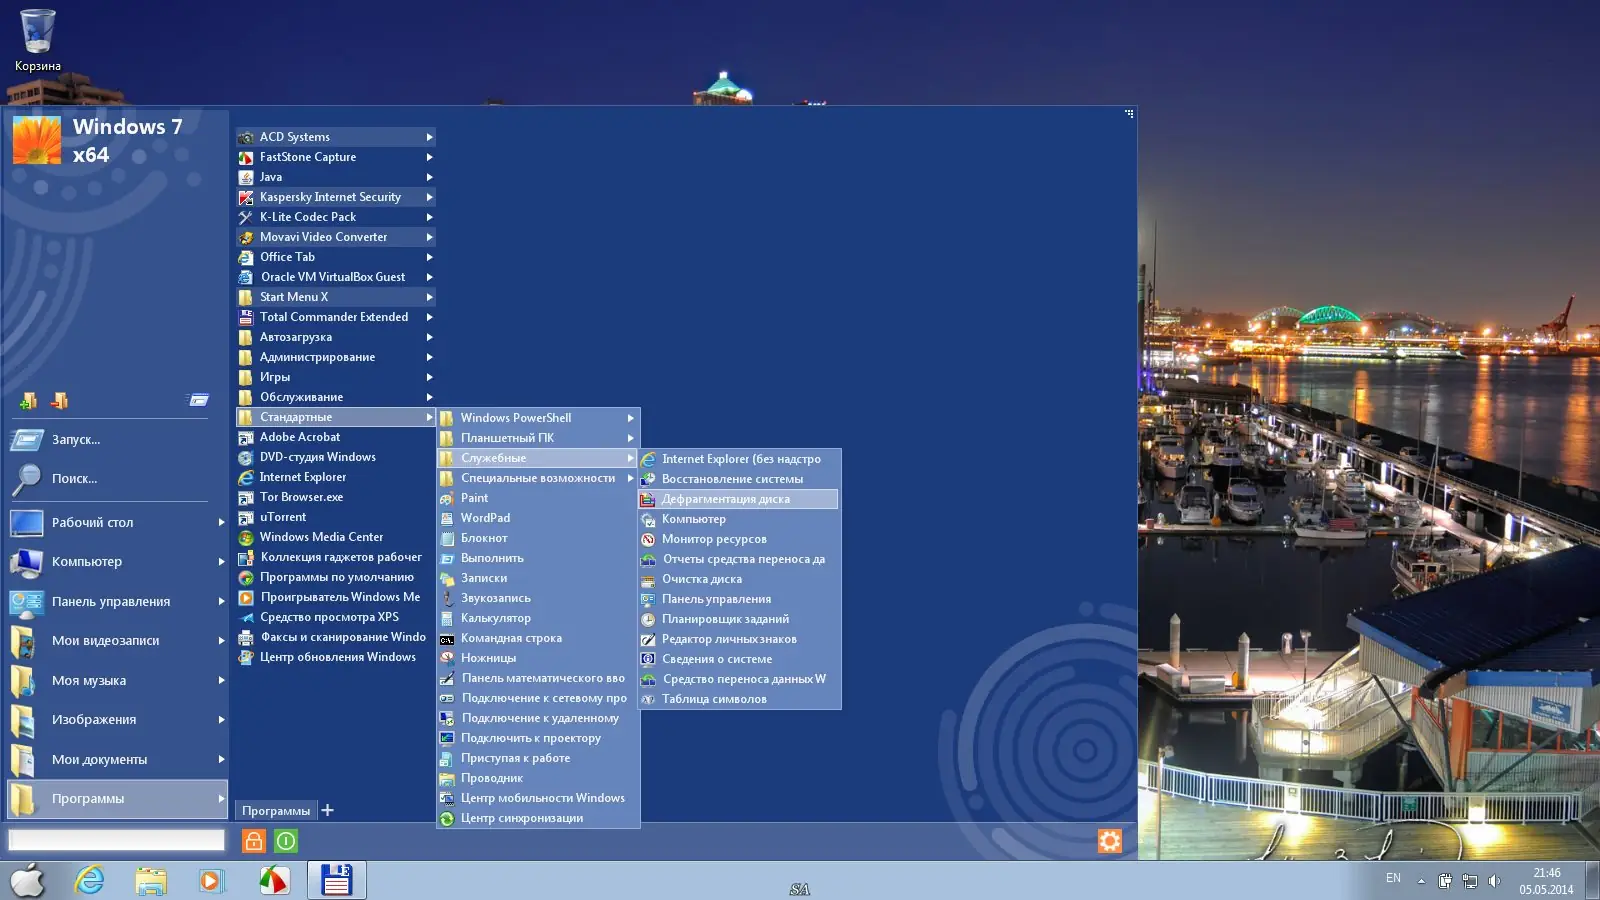1600x900 pixels.
Task: Select the Корзина recycle bin on the desktop
Action: point(38,40)
